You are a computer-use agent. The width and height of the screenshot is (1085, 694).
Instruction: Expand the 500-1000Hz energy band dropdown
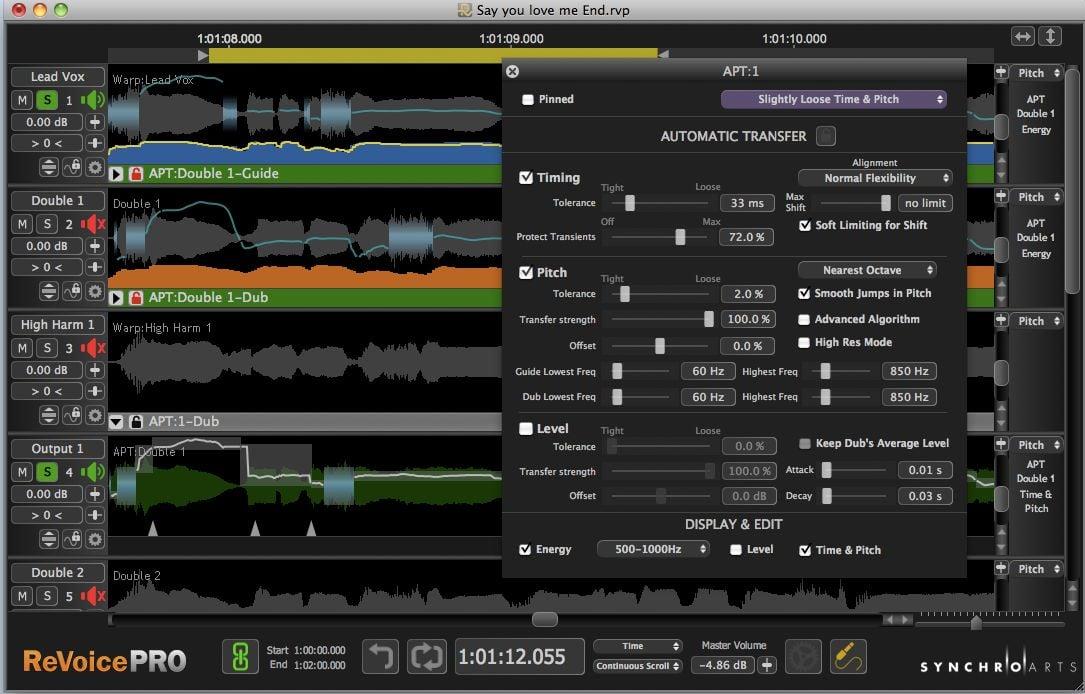click(x=653, y=549)
